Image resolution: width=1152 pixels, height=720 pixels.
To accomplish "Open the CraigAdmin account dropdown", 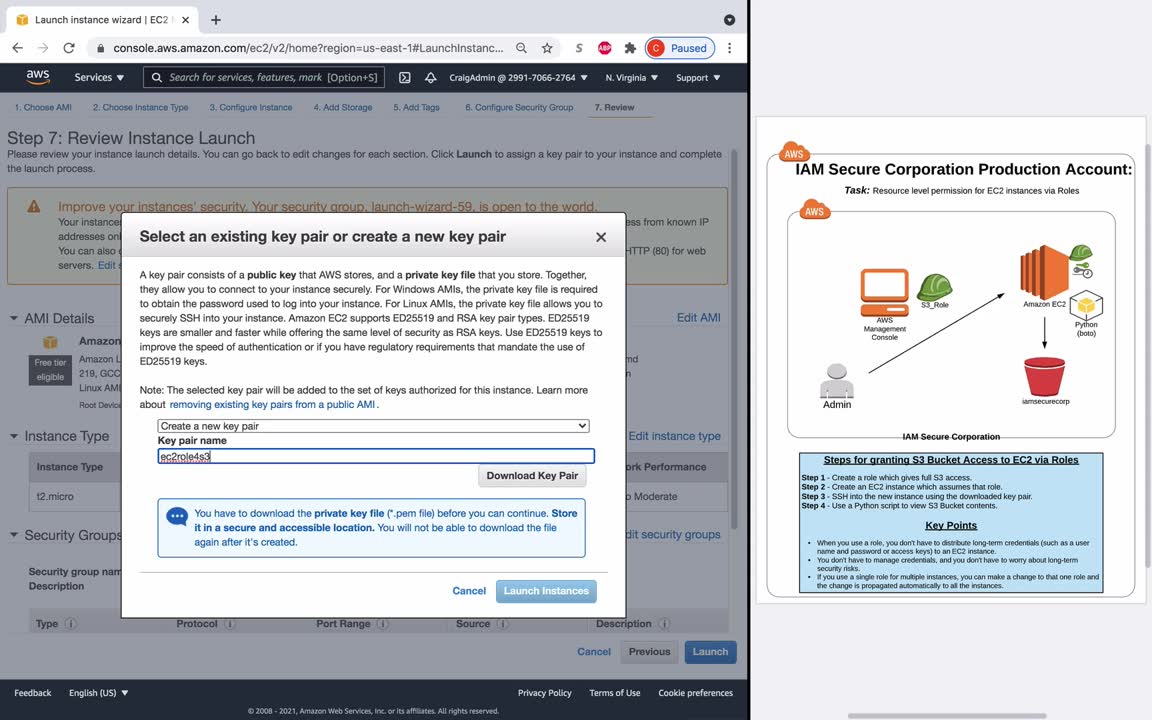I will 518,77.
